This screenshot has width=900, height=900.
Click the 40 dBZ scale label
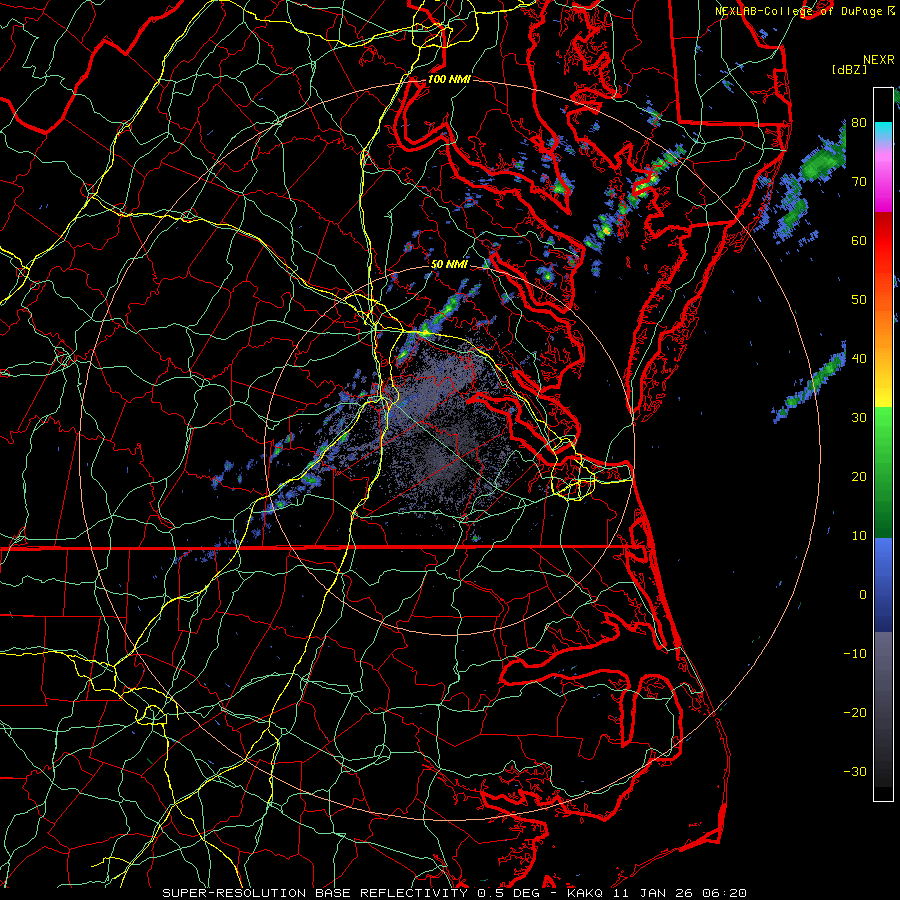[859, 359]
